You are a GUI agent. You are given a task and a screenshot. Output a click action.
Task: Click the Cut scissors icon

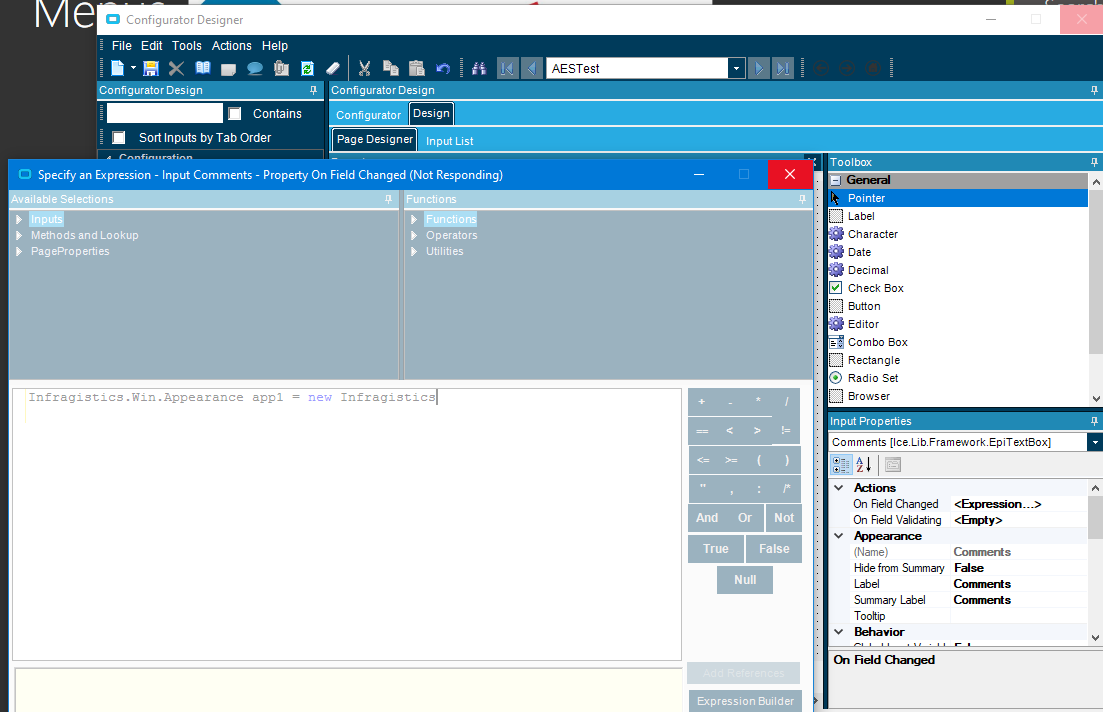[364, 68]
